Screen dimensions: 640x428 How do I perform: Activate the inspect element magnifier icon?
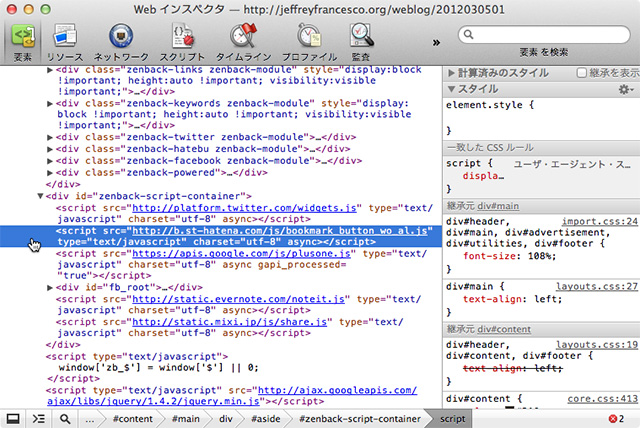(x=65, y=419)
